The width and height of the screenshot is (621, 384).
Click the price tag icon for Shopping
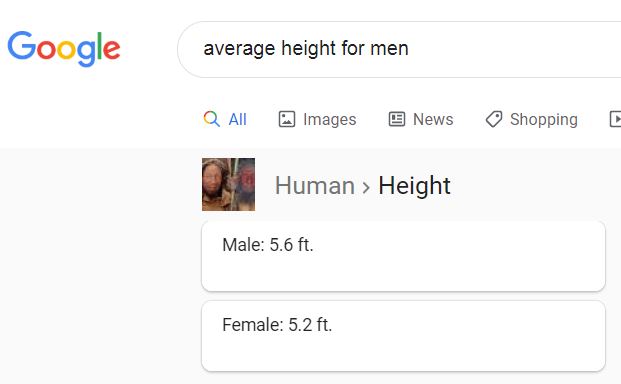point(493,119)
